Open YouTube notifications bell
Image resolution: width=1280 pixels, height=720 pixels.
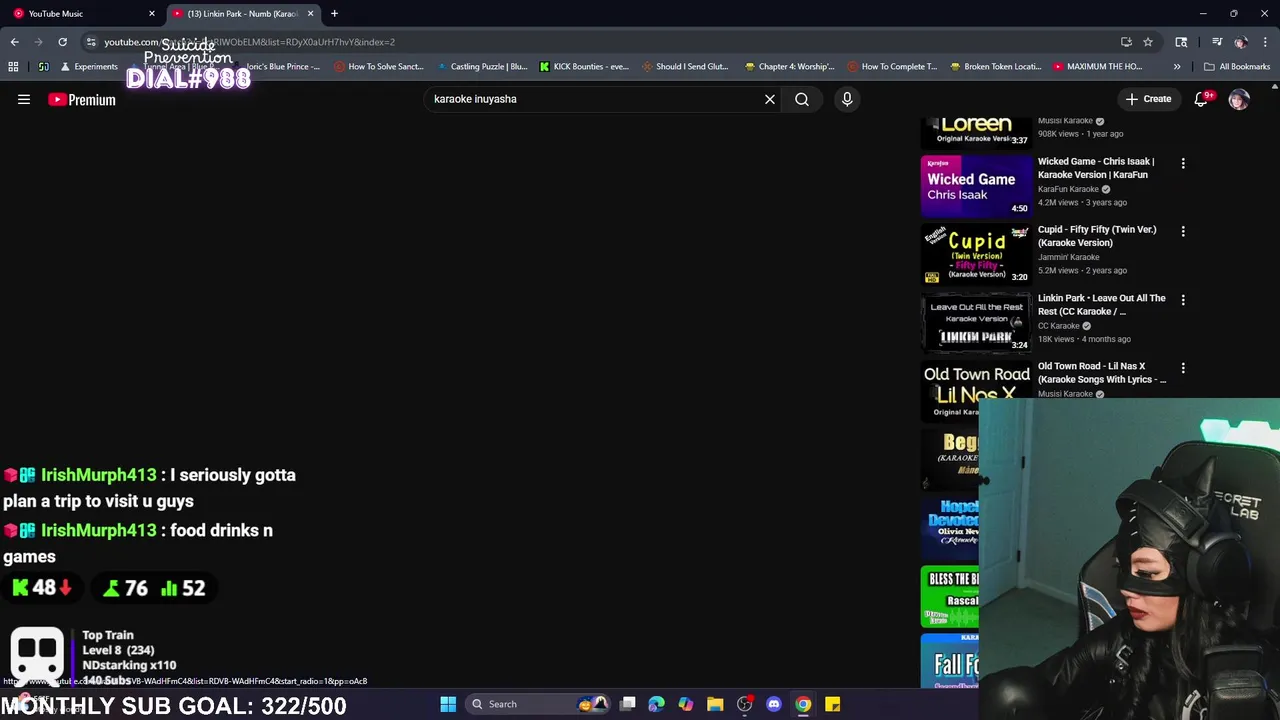coord(1201,99)
